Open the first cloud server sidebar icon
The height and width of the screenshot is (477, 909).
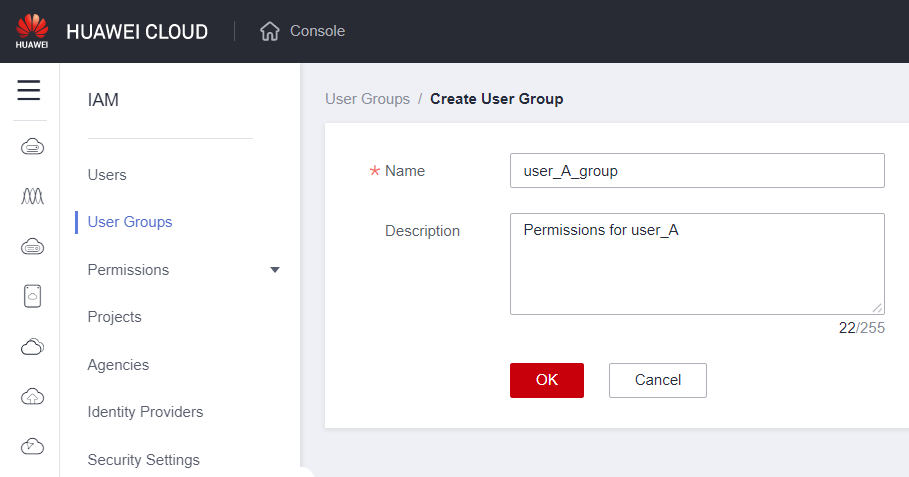[32, 147]
